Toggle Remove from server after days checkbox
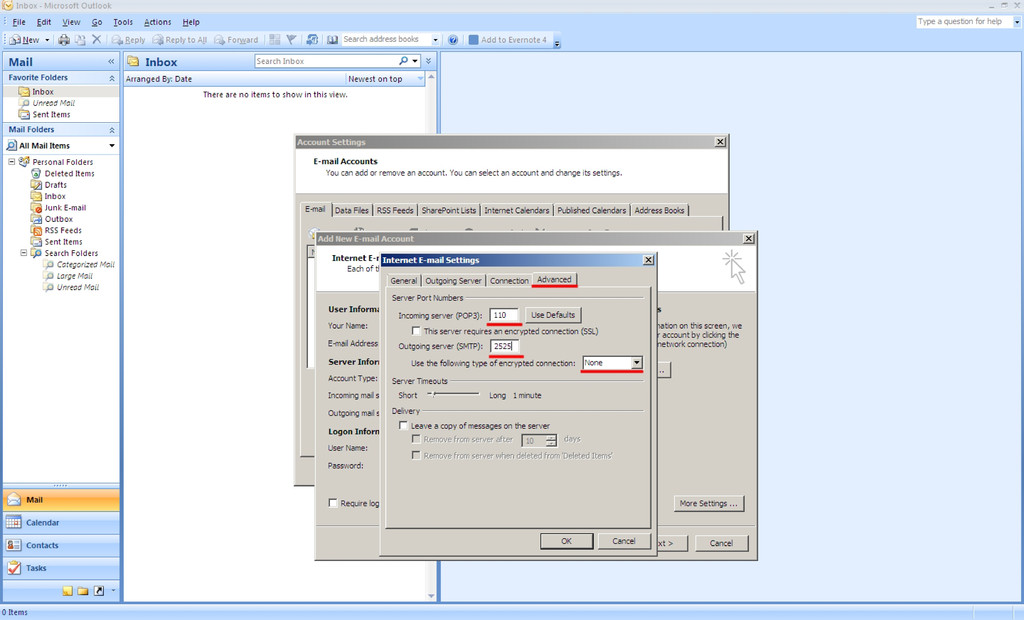1024x620 pixels. tap(415, 439)
